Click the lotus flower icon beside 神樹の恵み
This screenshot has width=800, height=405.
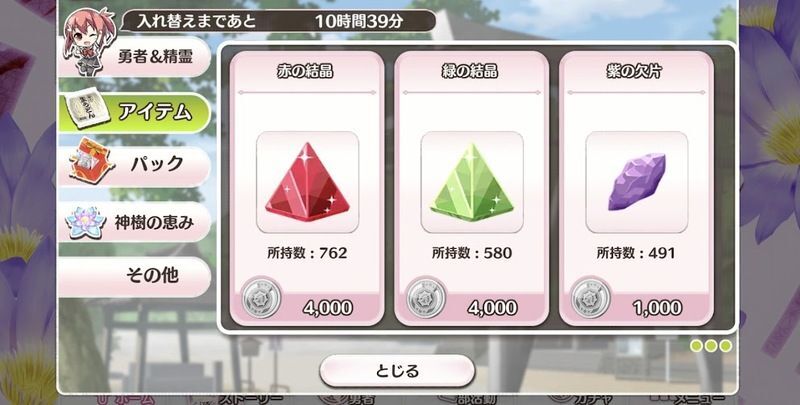(86, 222)
